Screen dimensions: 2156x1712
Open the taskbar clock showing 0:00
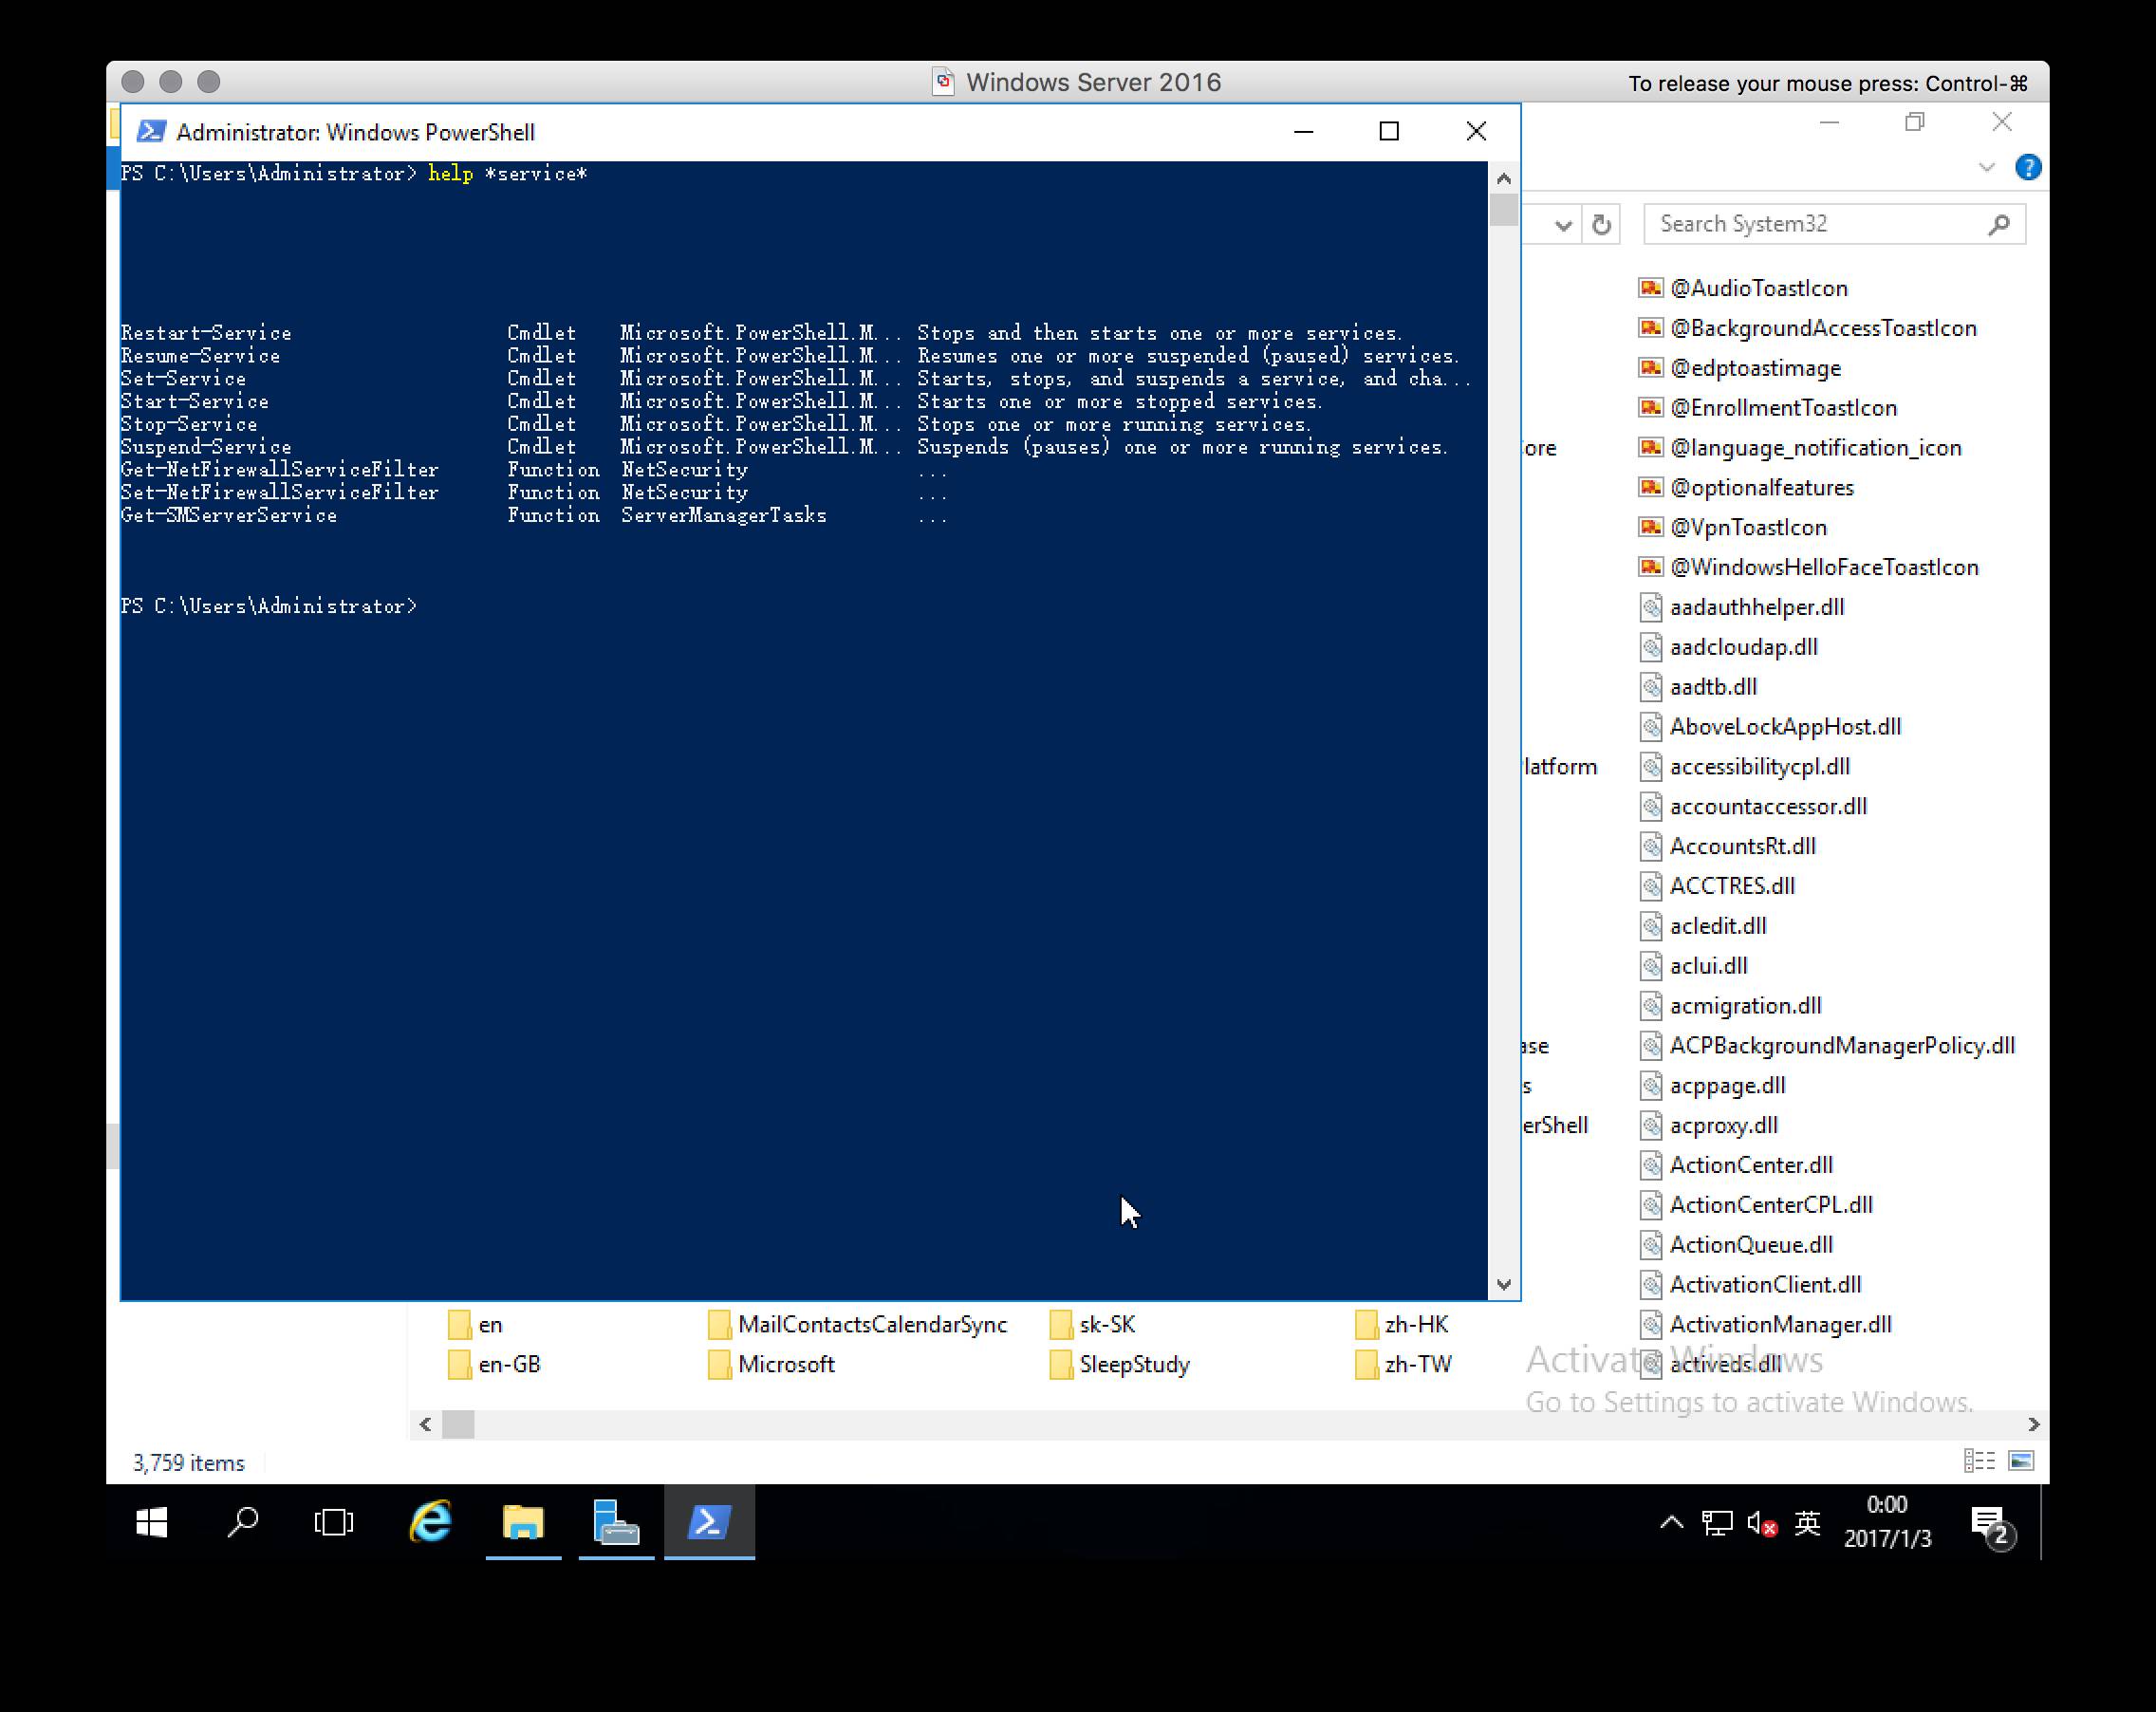(1887, 1521)
